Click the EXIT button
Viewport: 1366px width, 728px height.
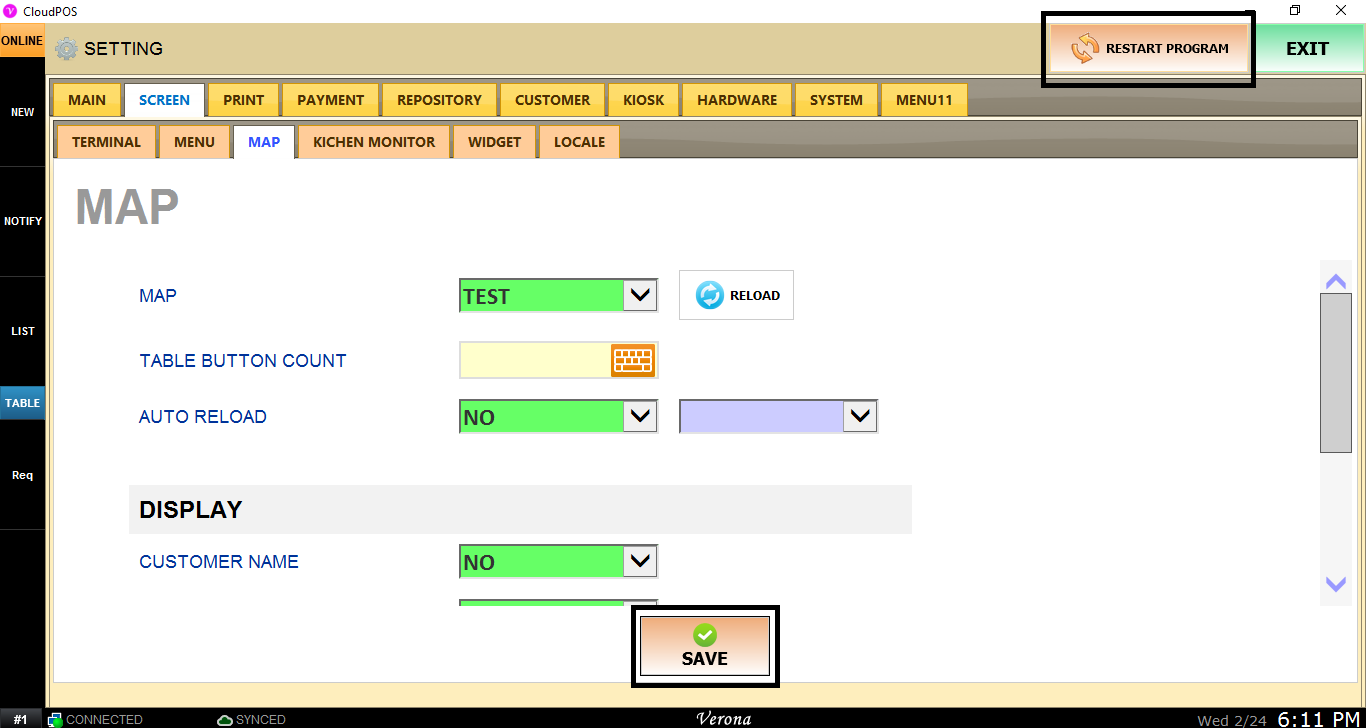click(1307, 49)
